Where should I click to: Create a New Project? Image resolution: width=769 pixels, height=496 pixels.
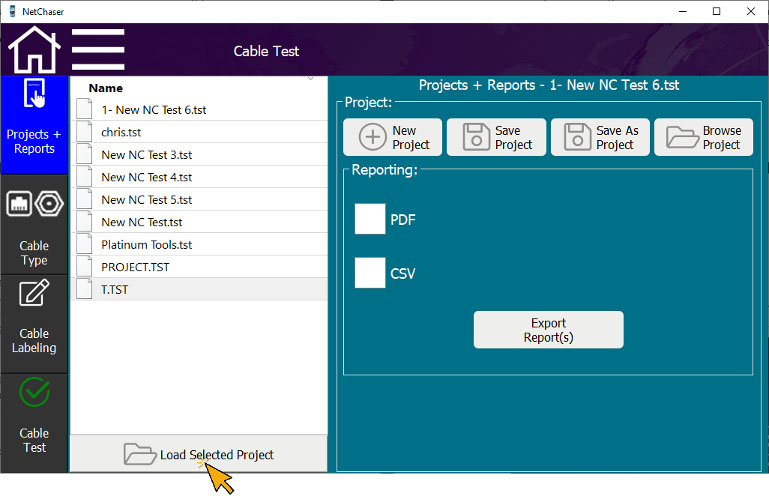click(393, 137)
